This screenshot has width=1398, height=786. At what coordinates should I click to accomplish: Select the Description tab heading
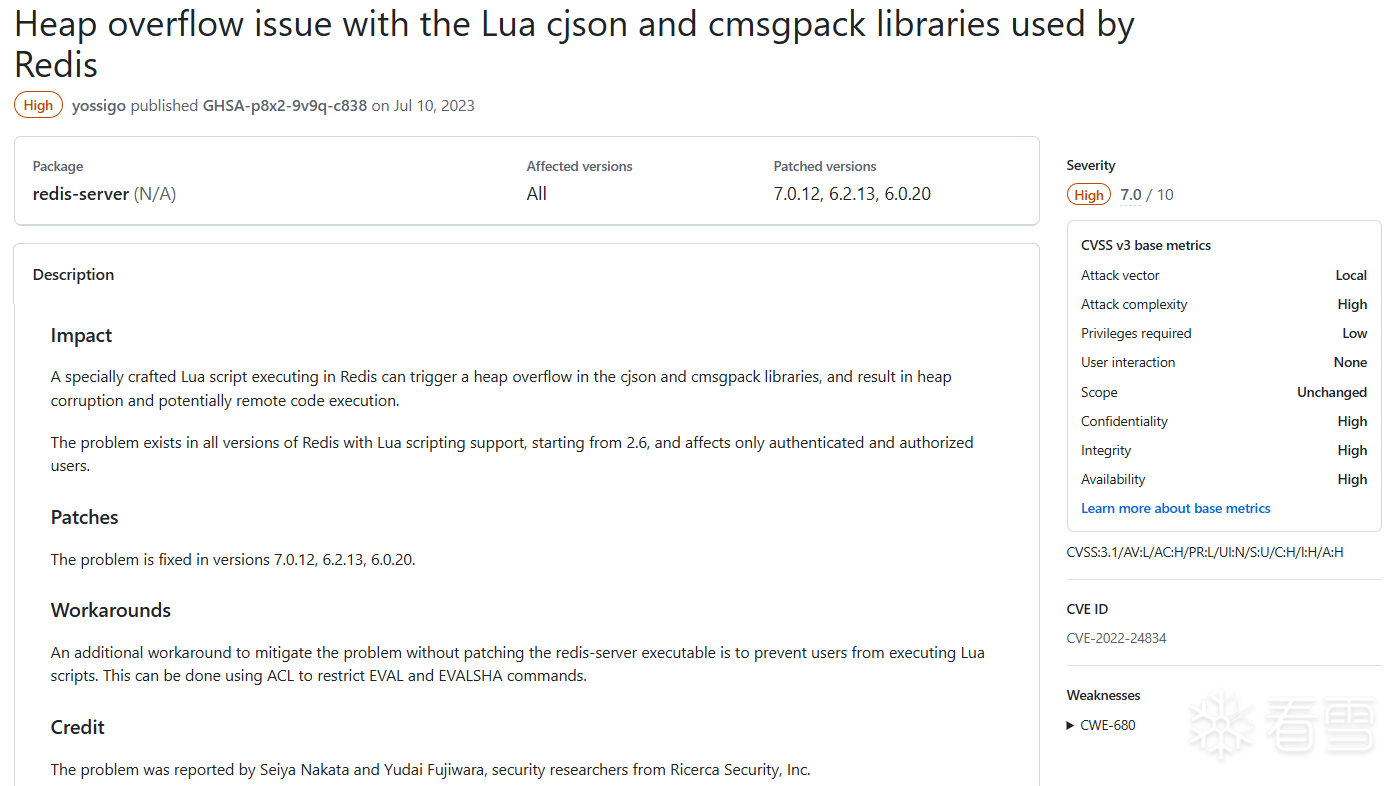pyautogui.click(x=73, y=274)
